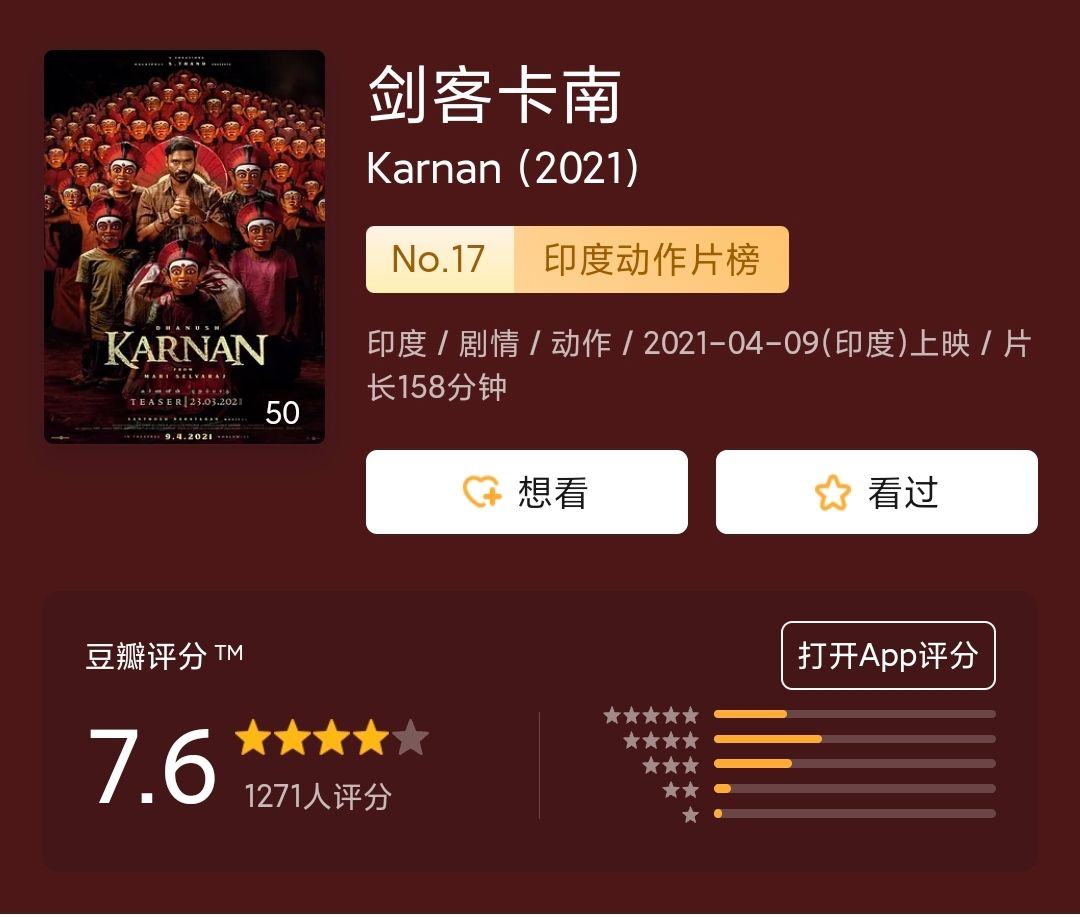Image resolution: width=1080 pixels, height=917 pixels.
Task: Click the four-star distribution bar
Action: point(855,739)
